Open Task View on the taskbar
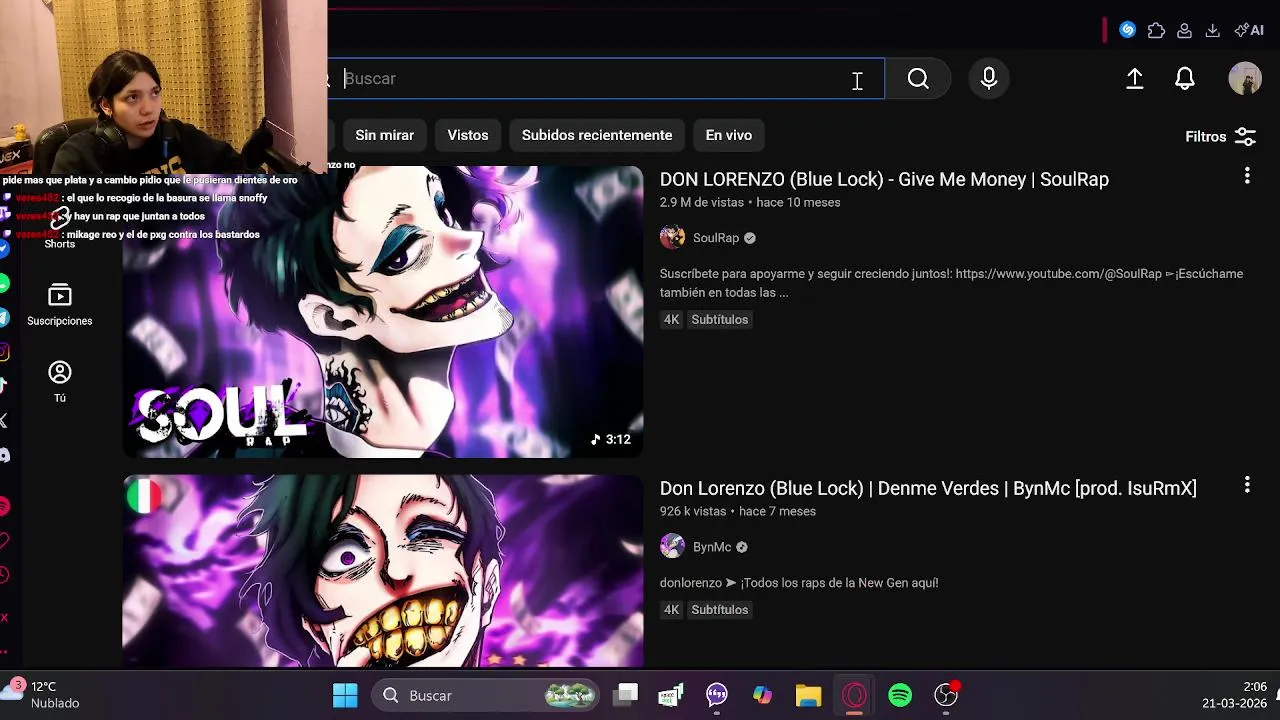This screenshot has width=1280, height=720. click(626, 695)
